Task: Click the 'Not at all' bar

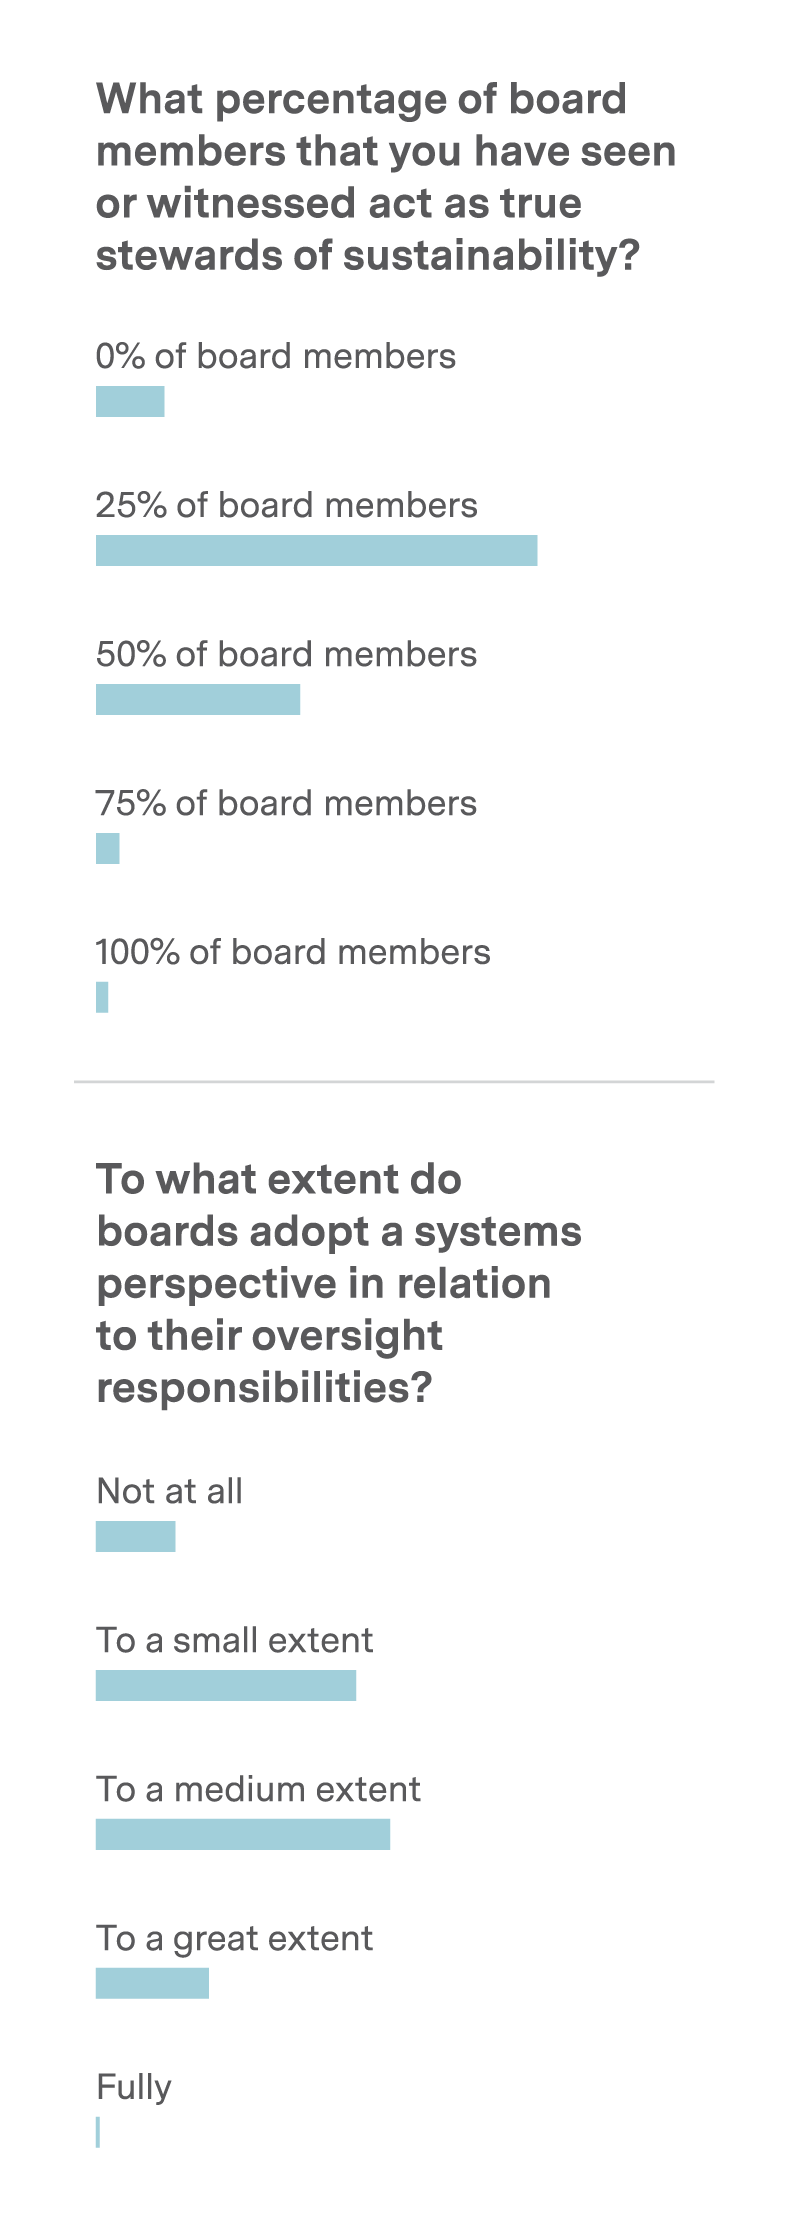Action: pos(136,1537)
